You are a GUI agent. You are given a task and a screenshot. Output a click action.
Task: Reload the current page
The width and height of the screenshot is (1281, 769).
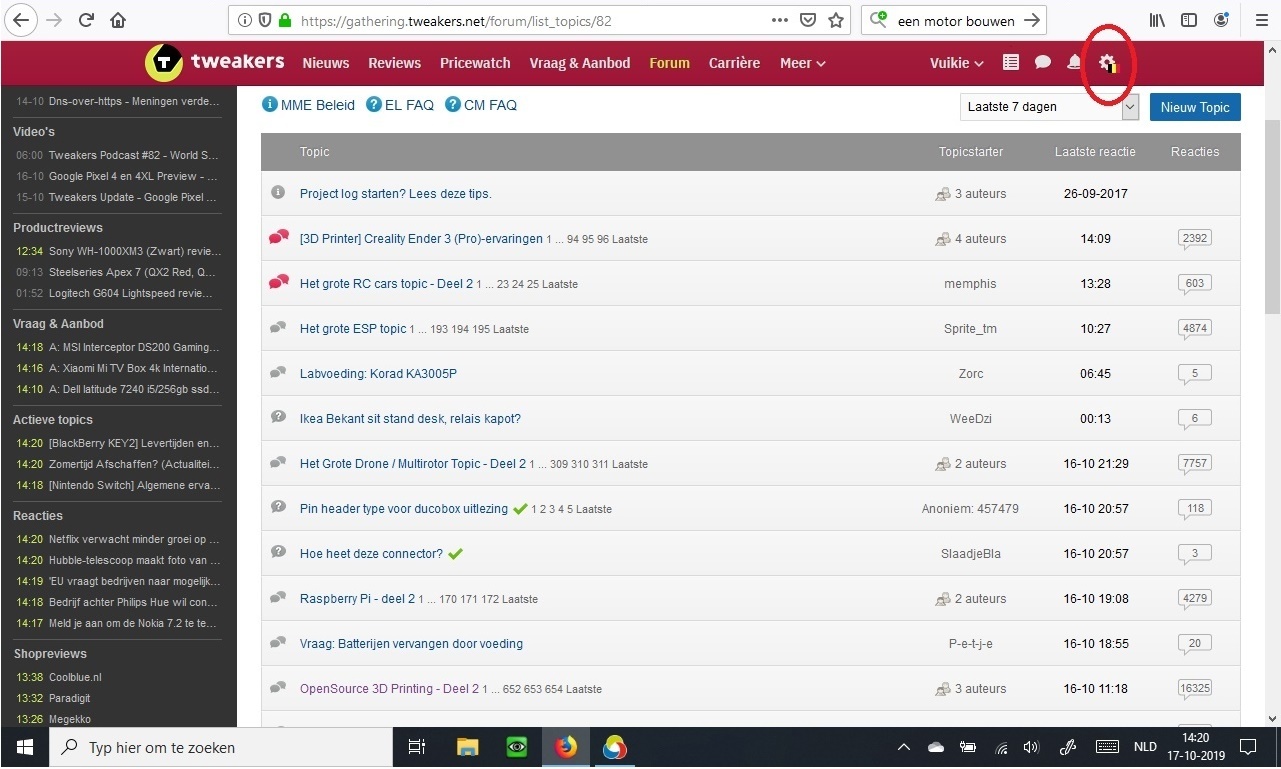[86, 20]
